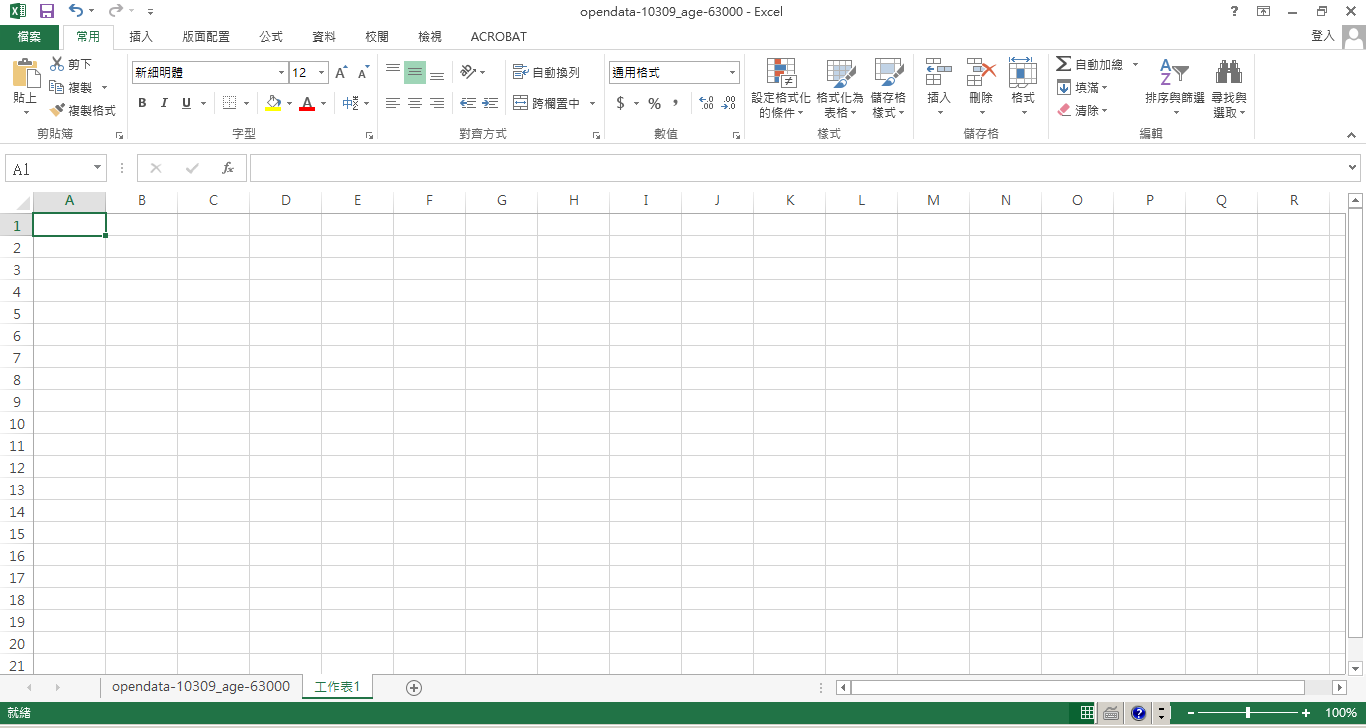Viewport: 1366px width, 728px height.
Task: Click the Save icon in quick access toolbar
Action: (46, 11)
